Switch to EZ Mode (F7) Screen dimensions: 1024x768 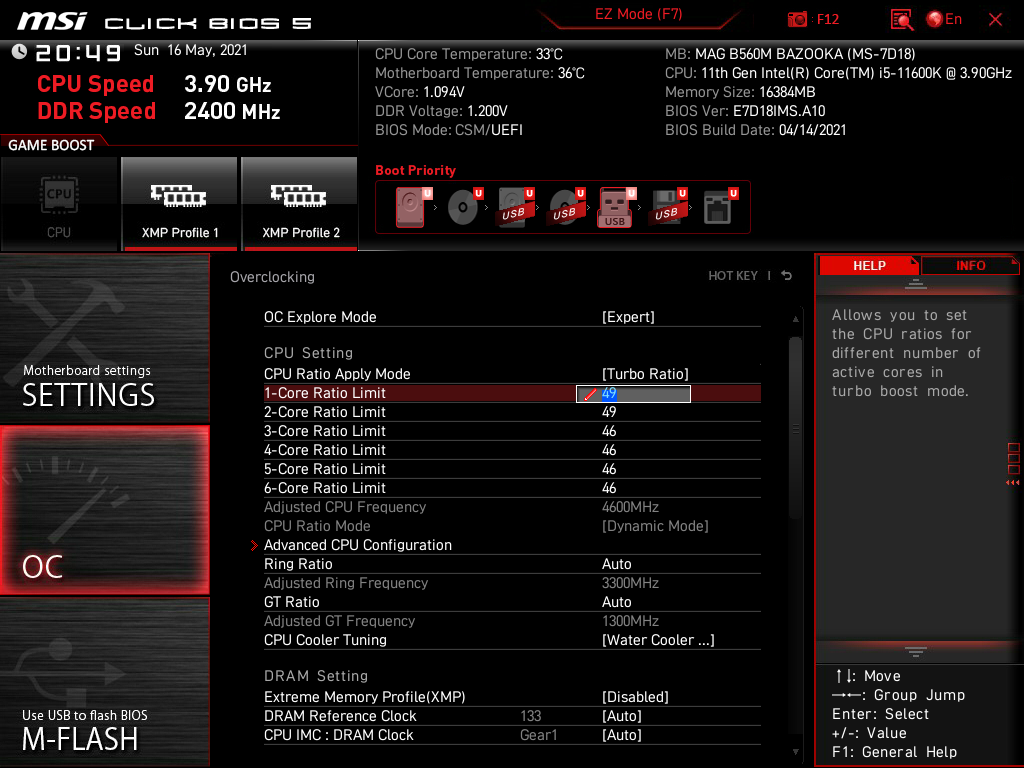point(638,14)
